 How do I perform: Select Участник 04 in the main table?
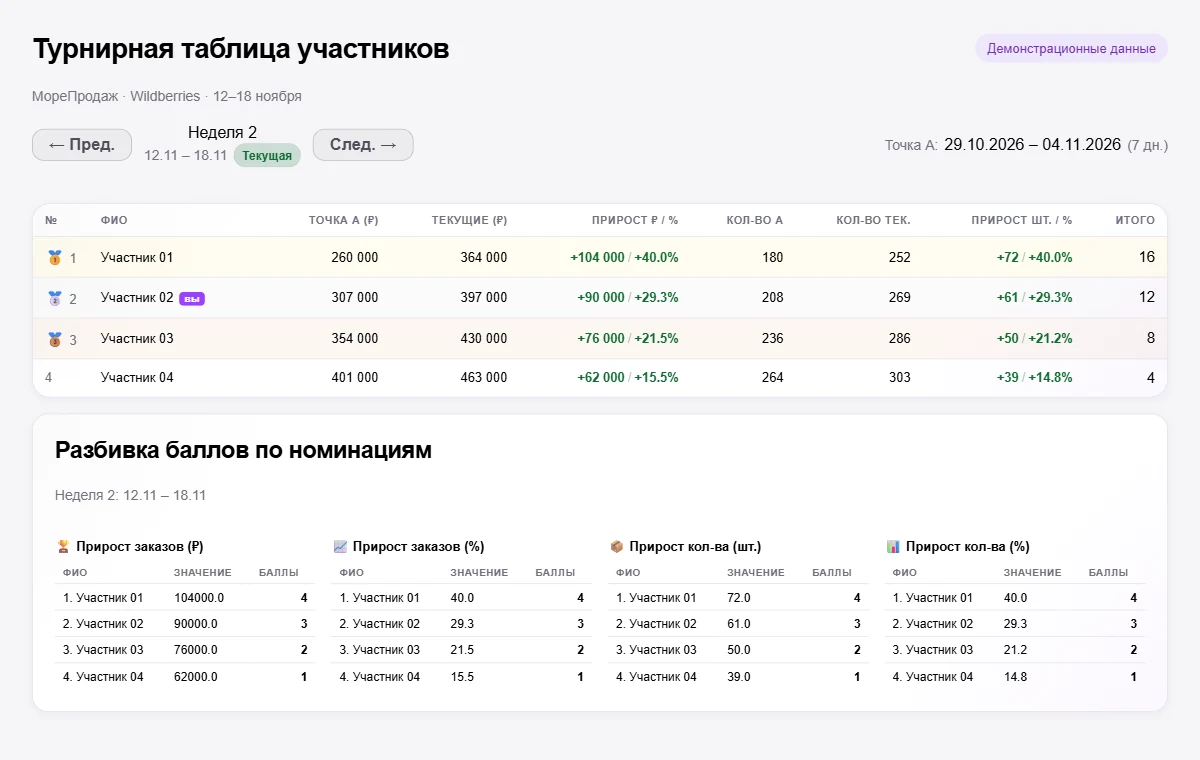tap(137, 378)
